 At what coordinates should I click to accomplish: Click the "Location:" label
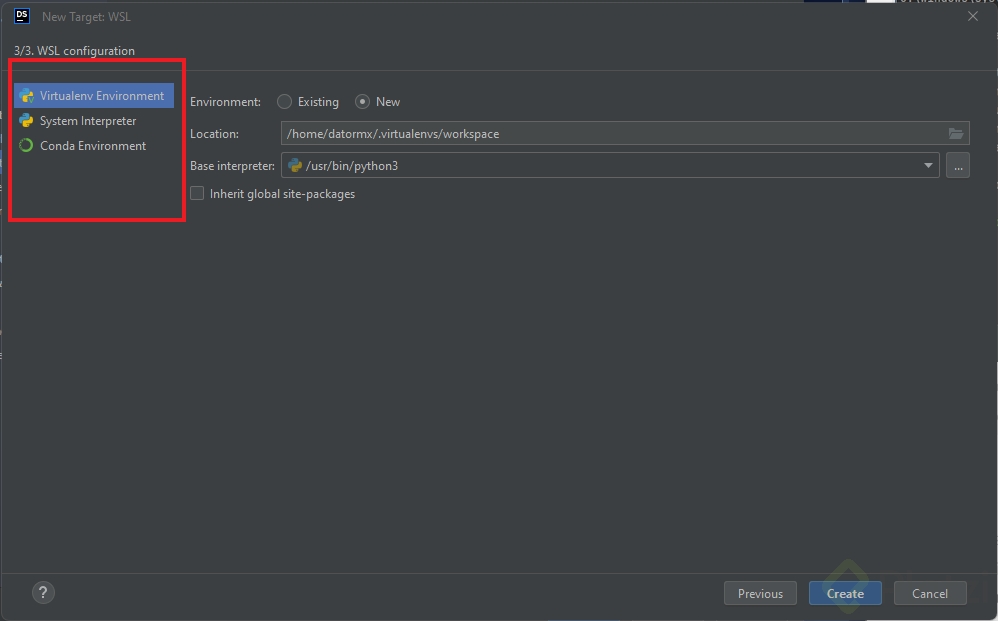click(x=214, y=134)
